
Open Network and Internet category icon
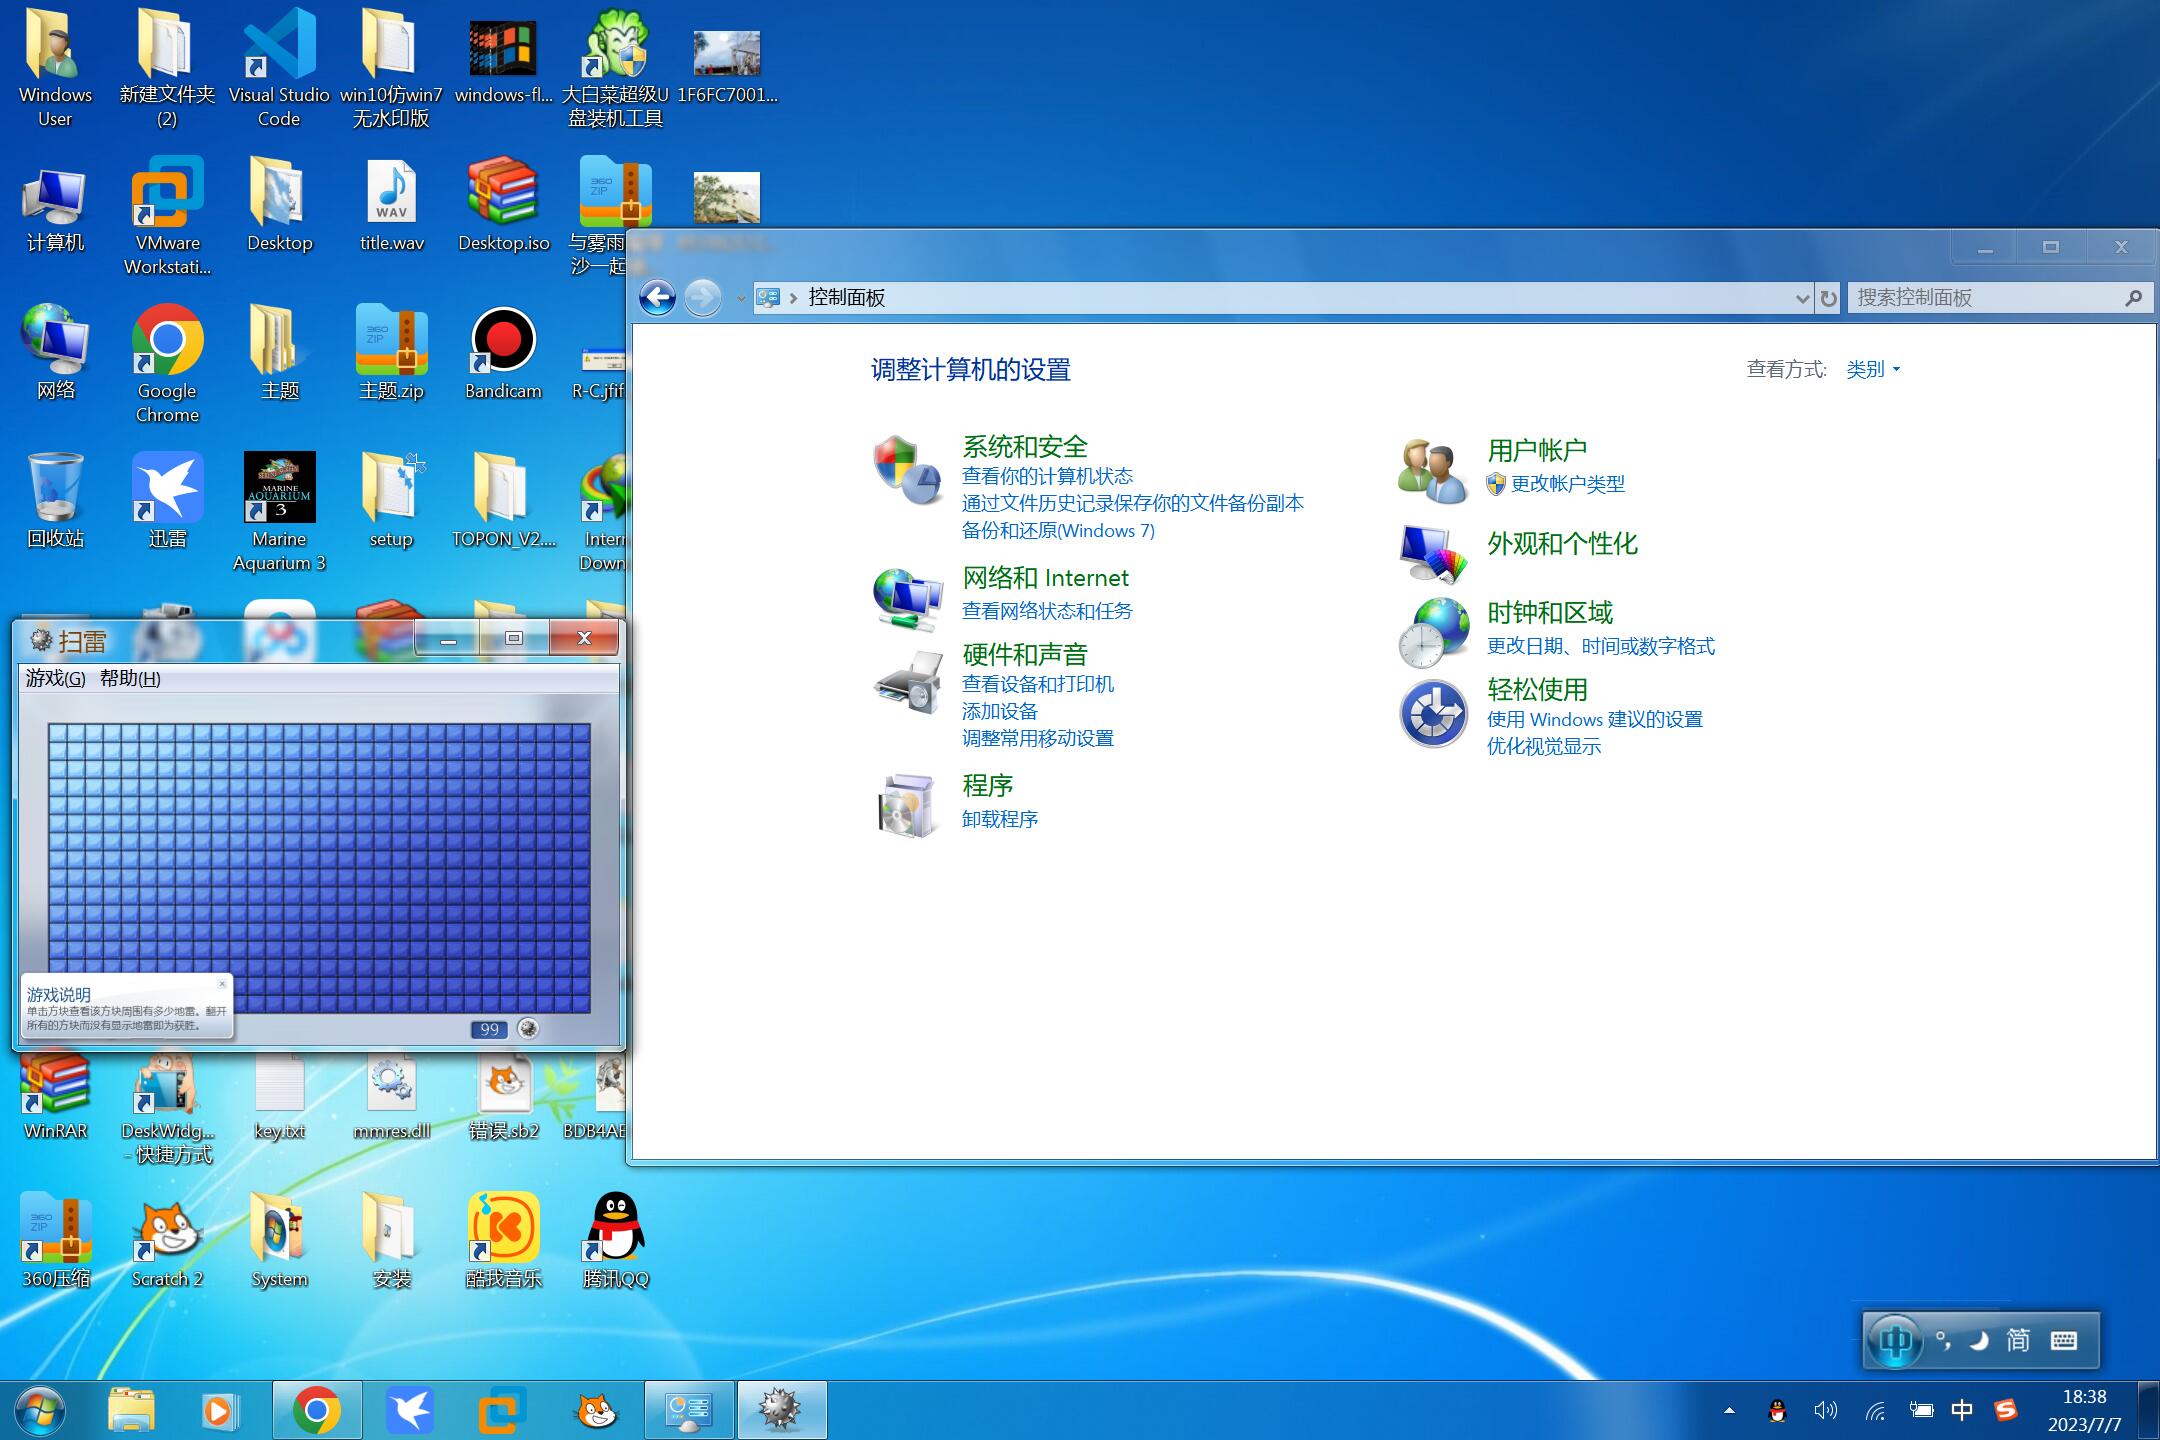(x=906, y=599)
